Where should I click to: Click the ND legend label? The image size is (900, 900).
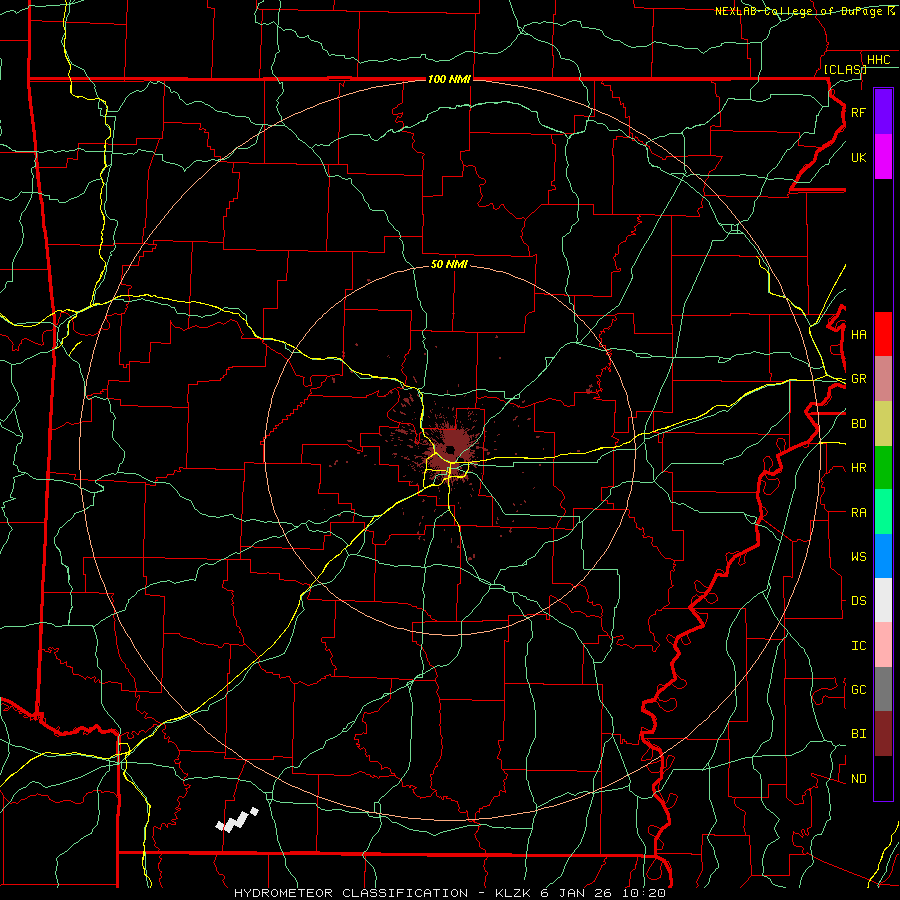click(x=858, y=779)
